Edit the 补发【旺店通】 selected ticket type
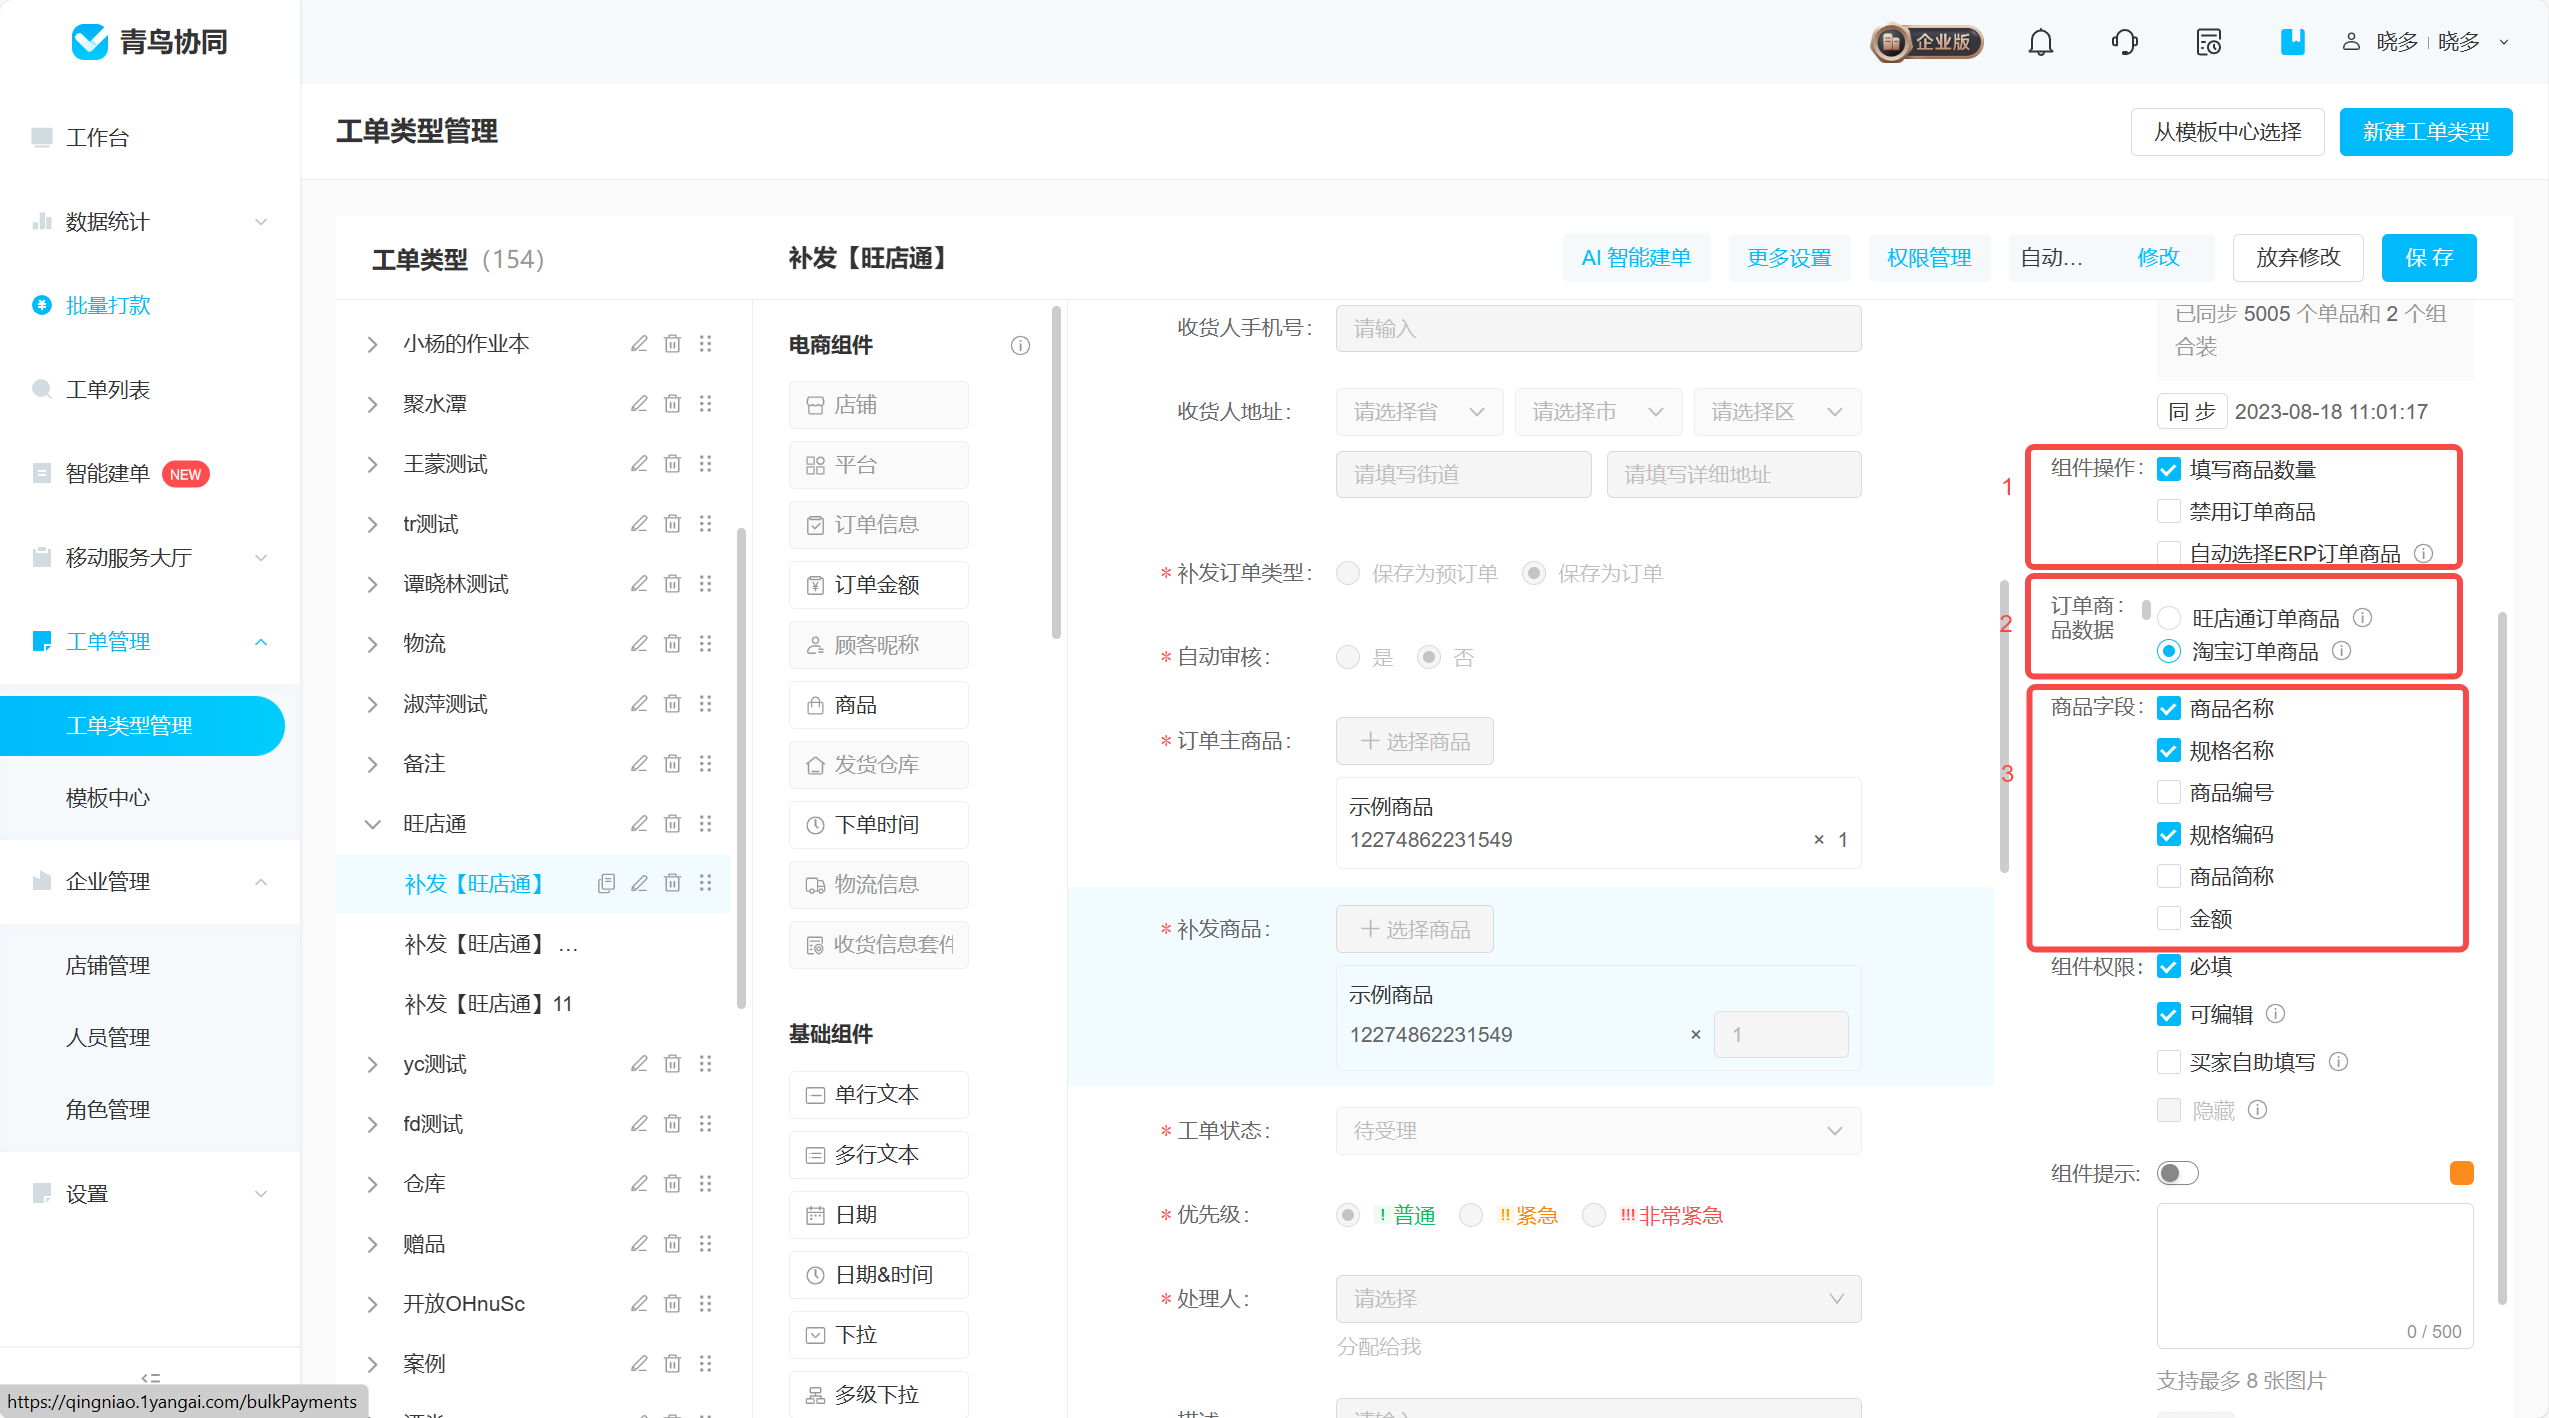 (639, 883)
